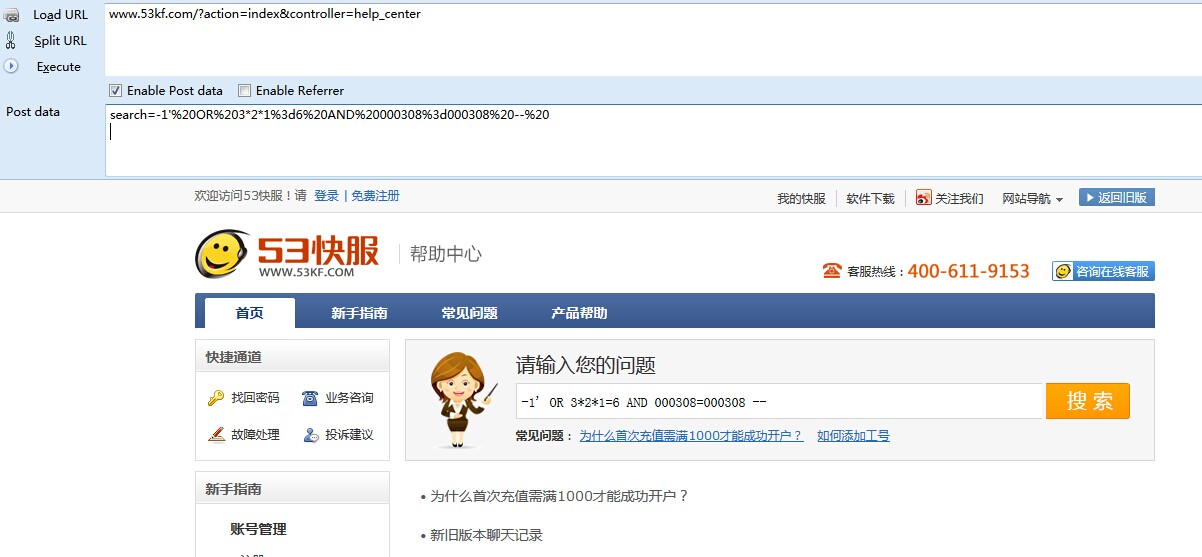
Task: Click the 业务咨询 telephone icon
Action: point(310,398)
